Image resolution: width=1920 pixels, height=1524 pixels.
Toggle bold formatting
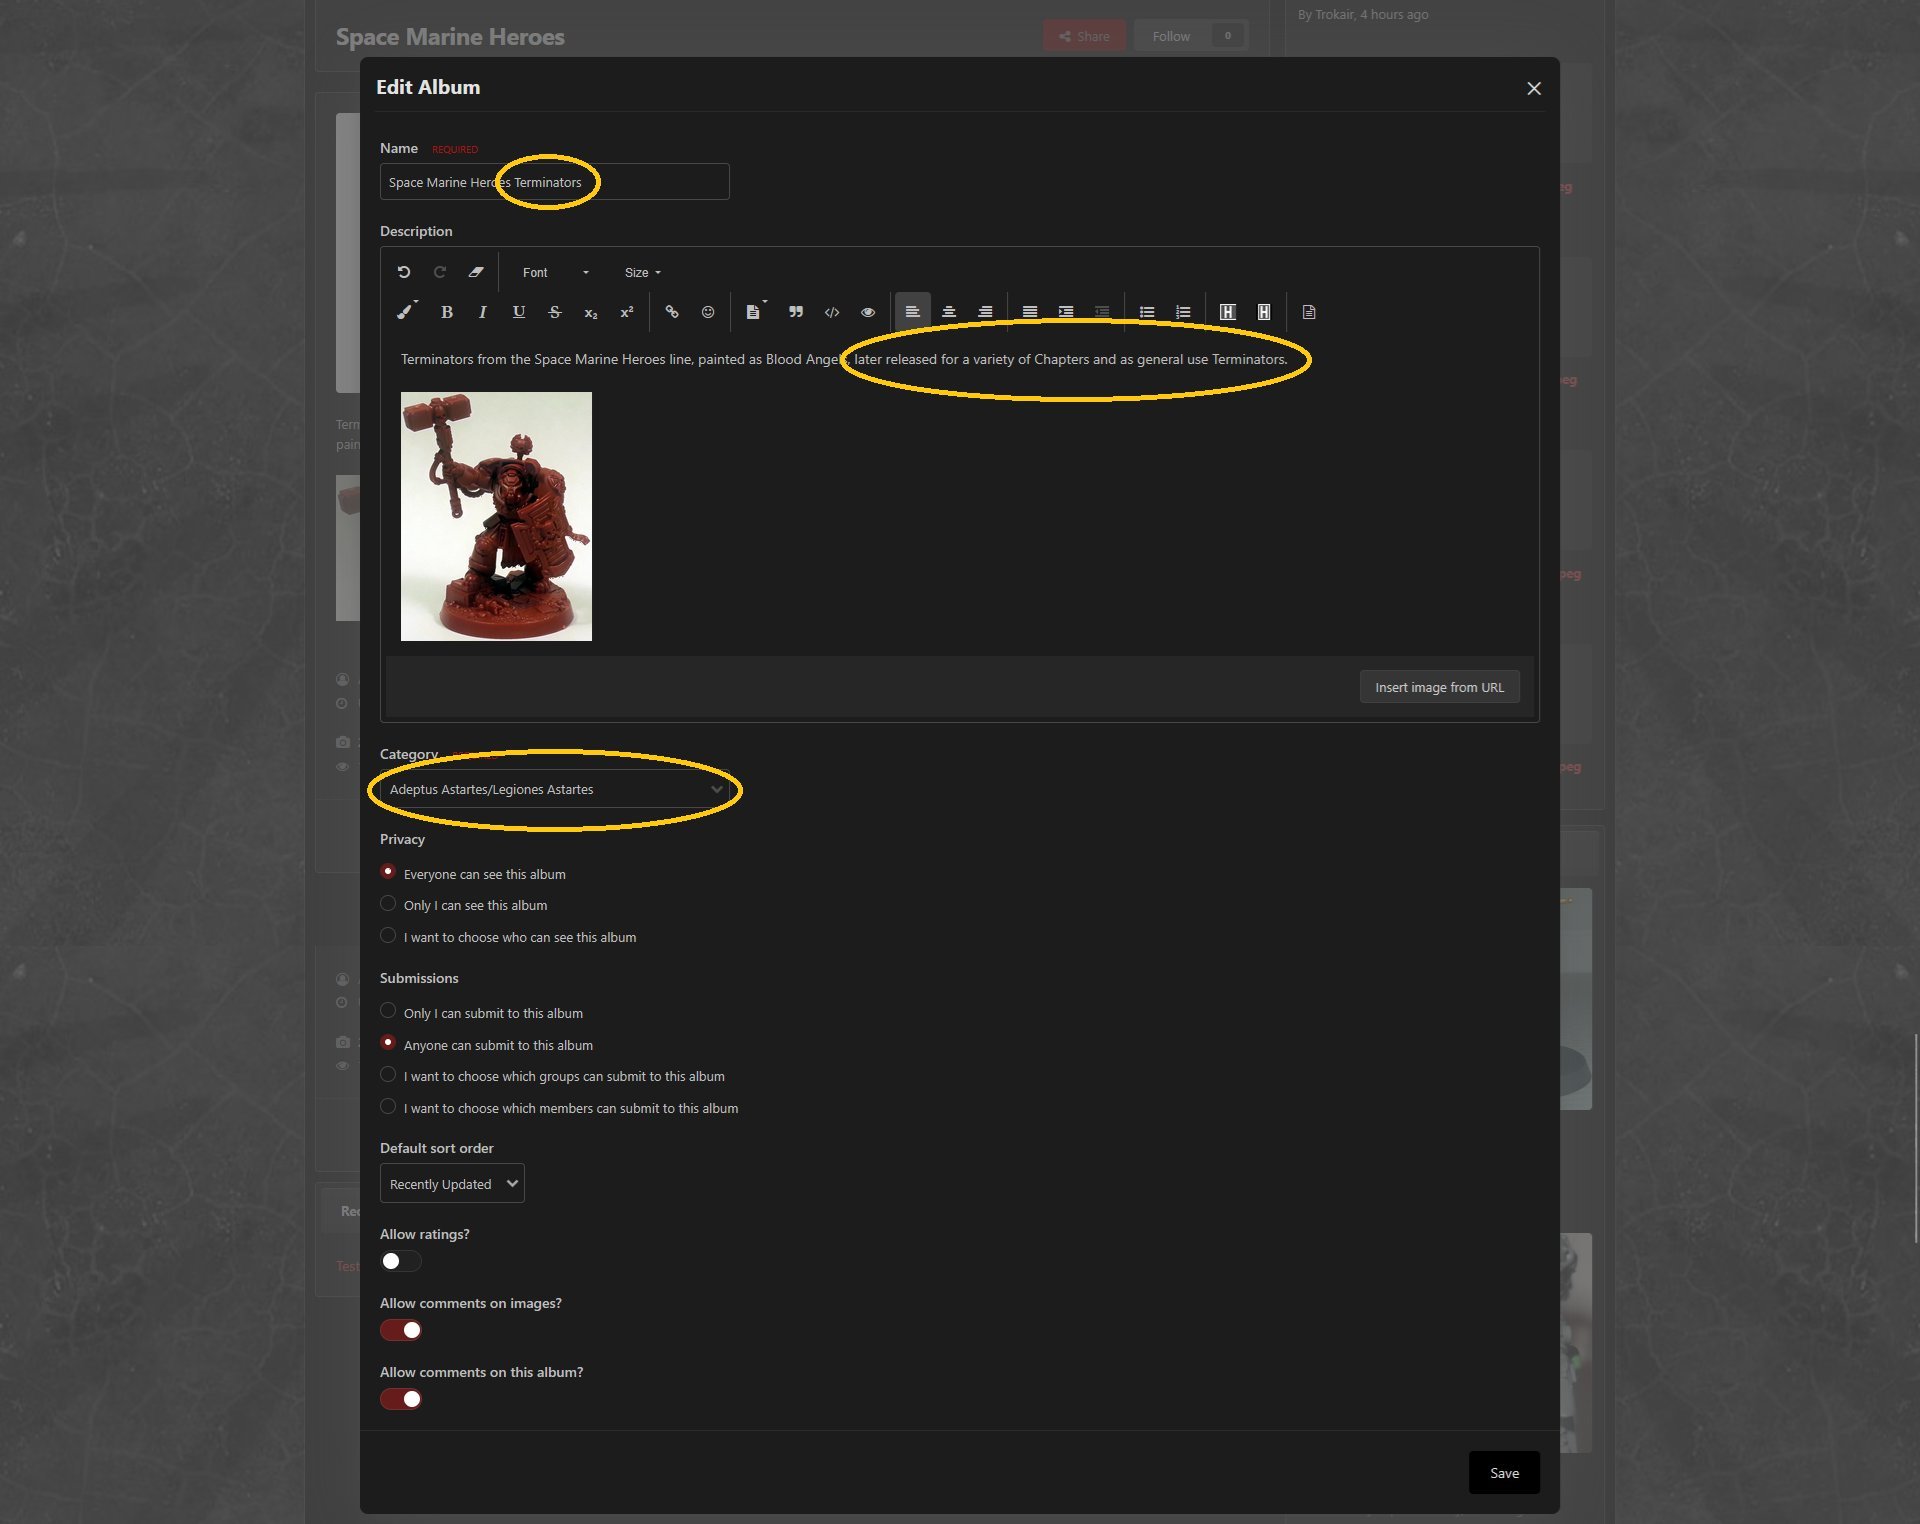tap(447, 312)
